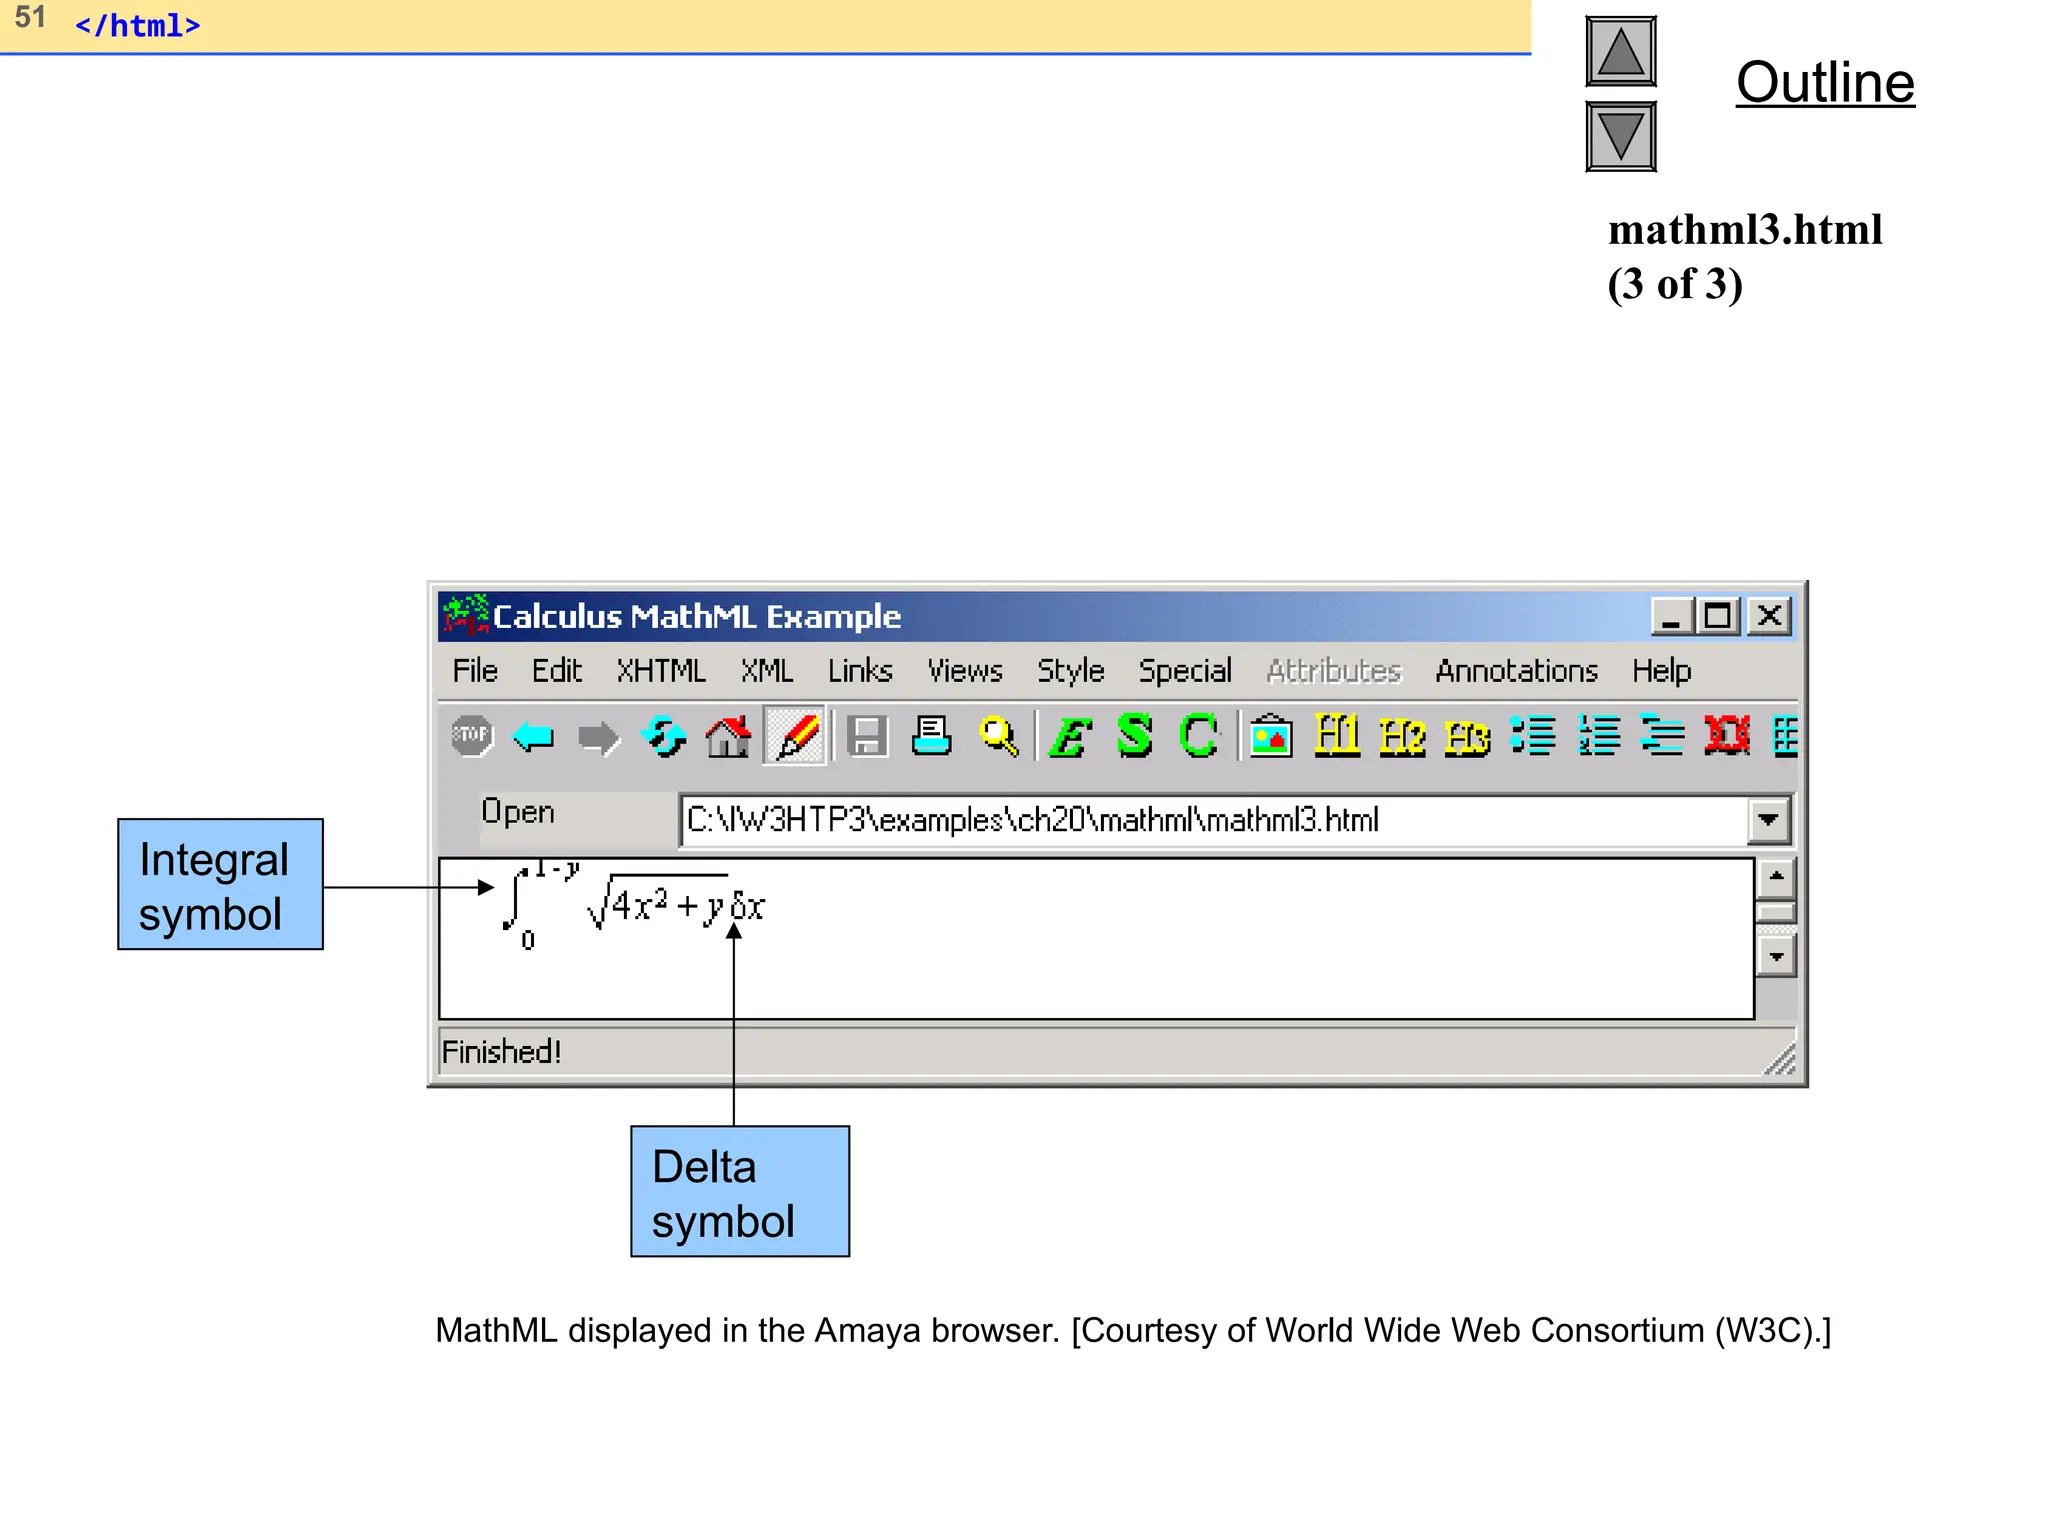Apply heading H2 from the toolbar
This screenshot has height=1536, width=2048.
(1402, 737)
